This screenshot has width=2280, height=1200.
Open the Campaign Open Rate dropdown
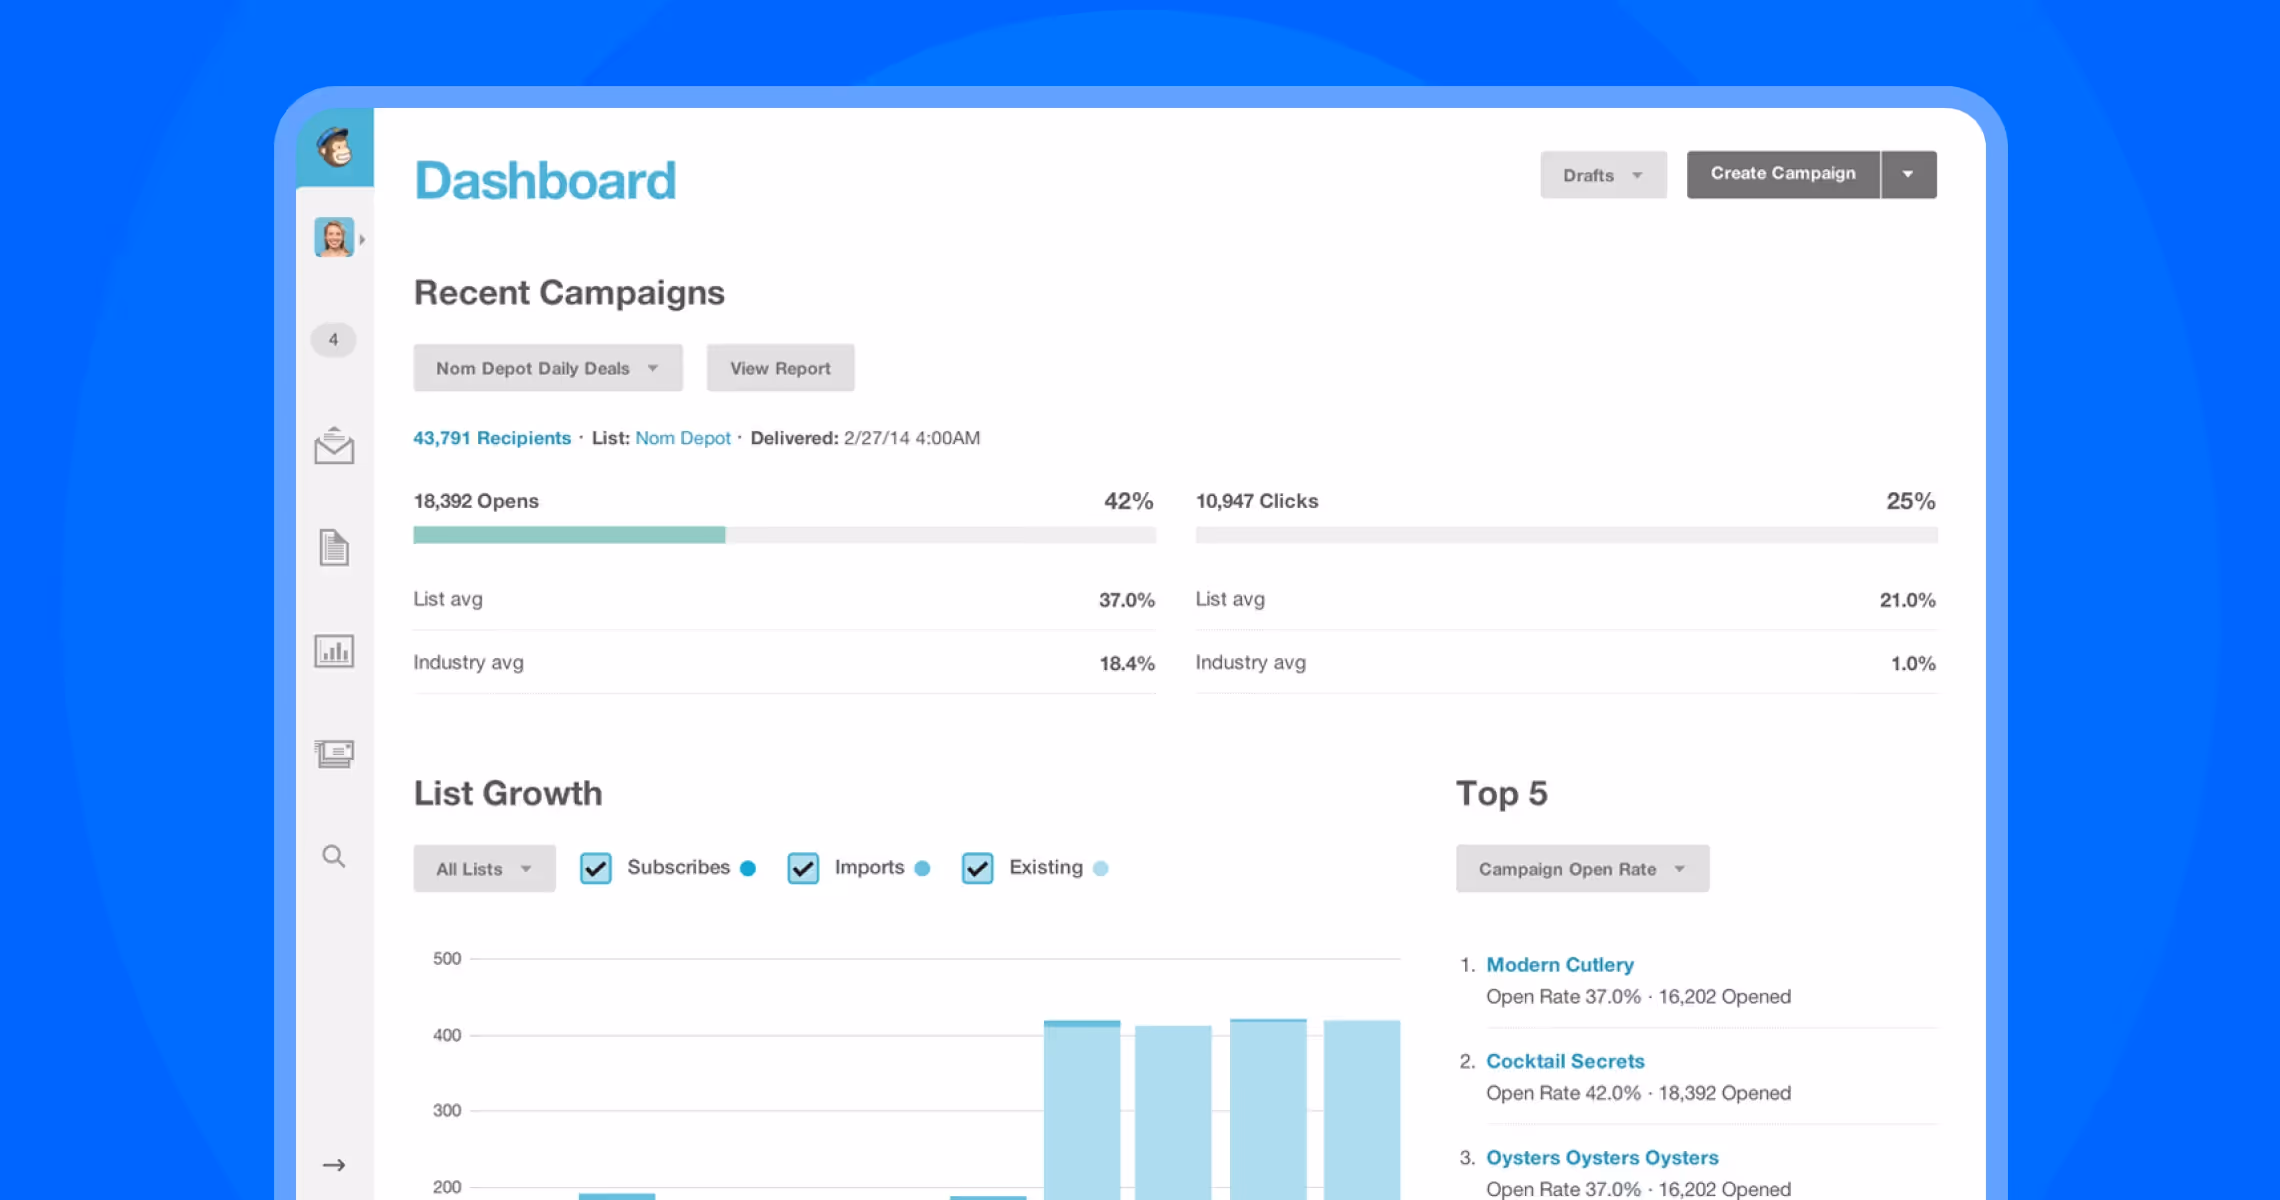(x=1581, y=868)
